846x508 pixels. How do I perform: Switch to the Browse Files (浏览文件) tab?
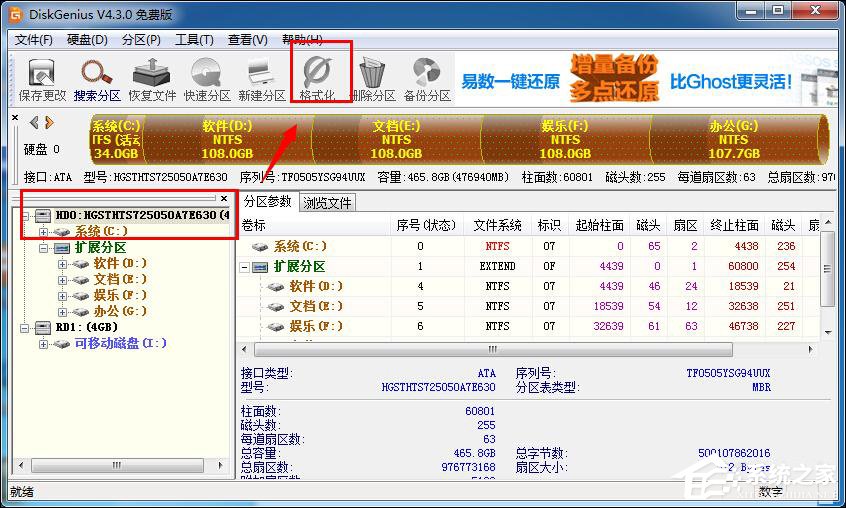[x=327, y=203]
